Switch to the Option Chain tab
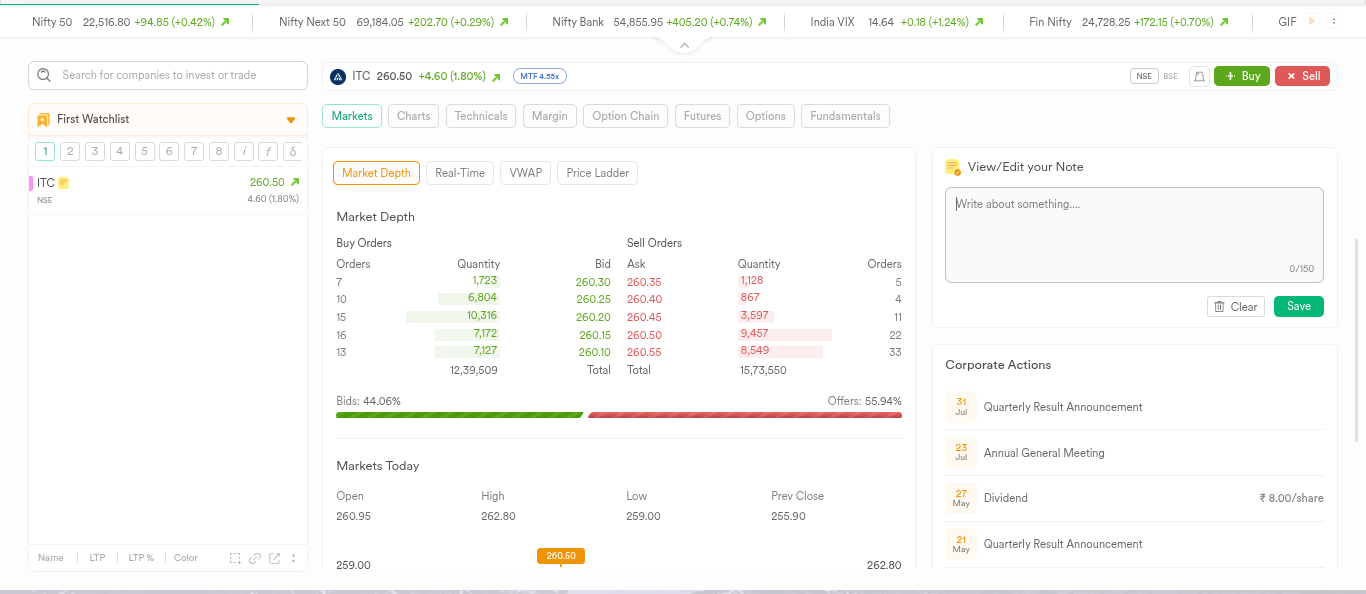 (x=626, y=116)
